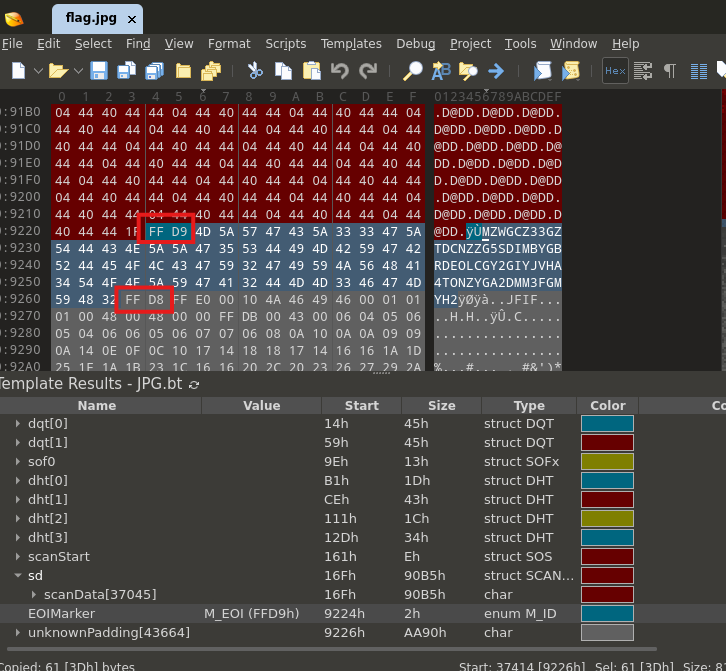Screen dimensions: 726x671
Task: Open the Find menu
Action: click(138, 44)
